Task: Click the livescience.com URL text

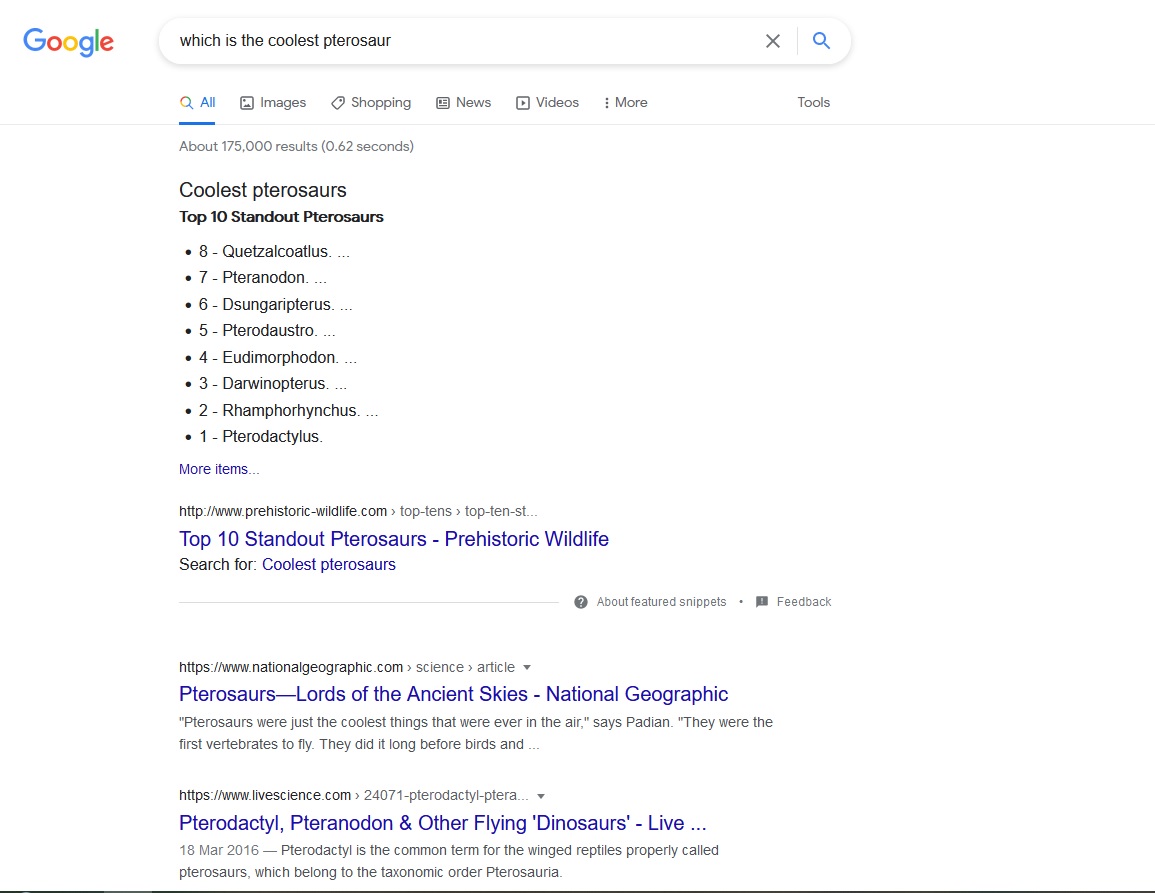Action: [265, 796]
